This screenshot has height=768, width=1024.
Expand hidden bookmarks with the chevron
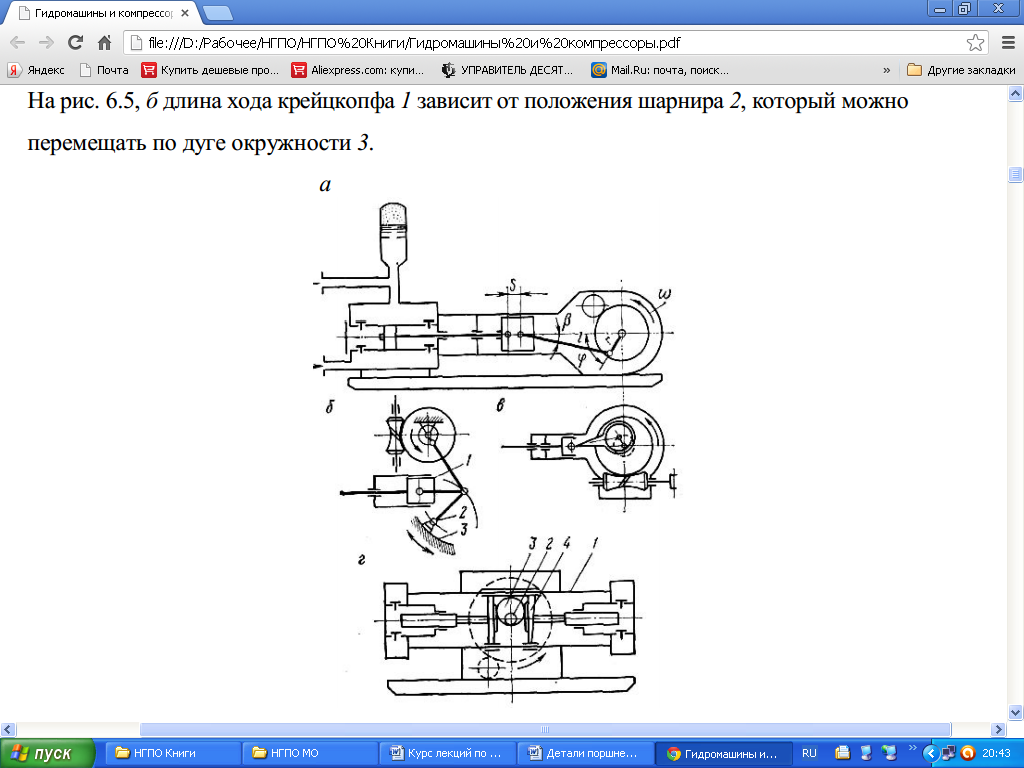(x=886, y=70)
